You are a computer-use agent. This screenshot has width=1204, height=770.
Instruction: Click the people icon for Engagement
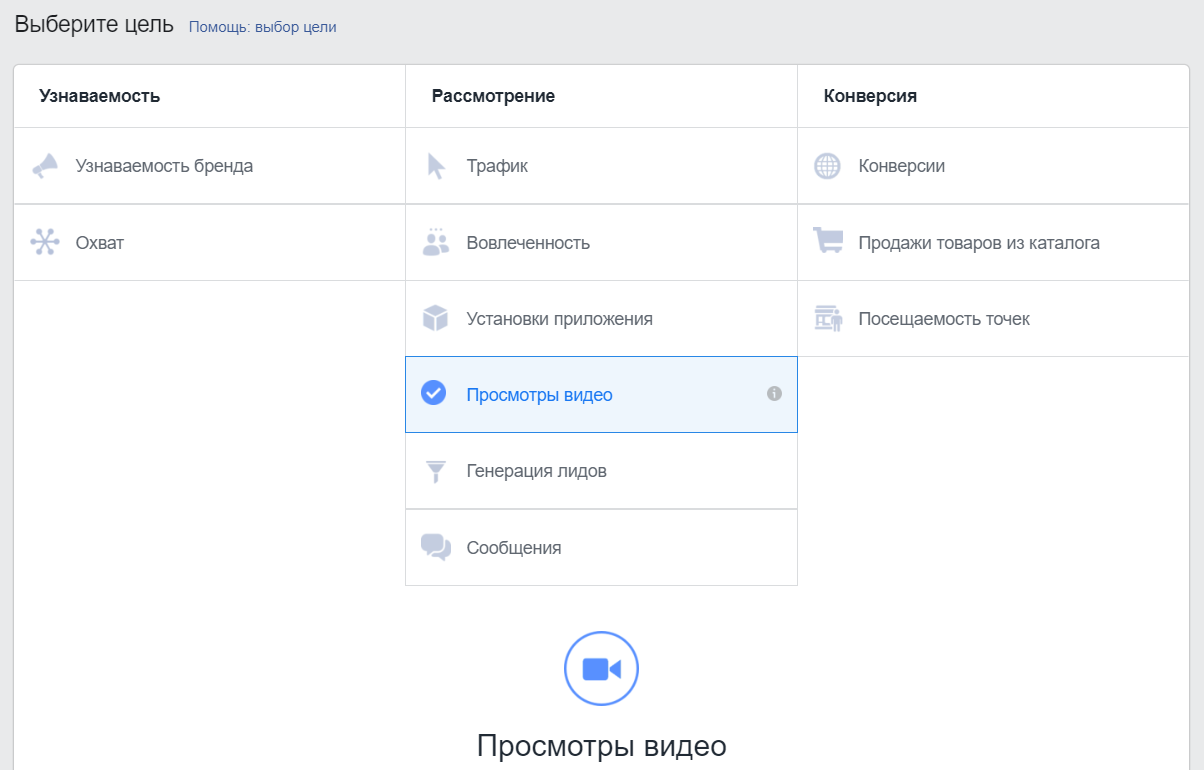click(x=436, y=242)
